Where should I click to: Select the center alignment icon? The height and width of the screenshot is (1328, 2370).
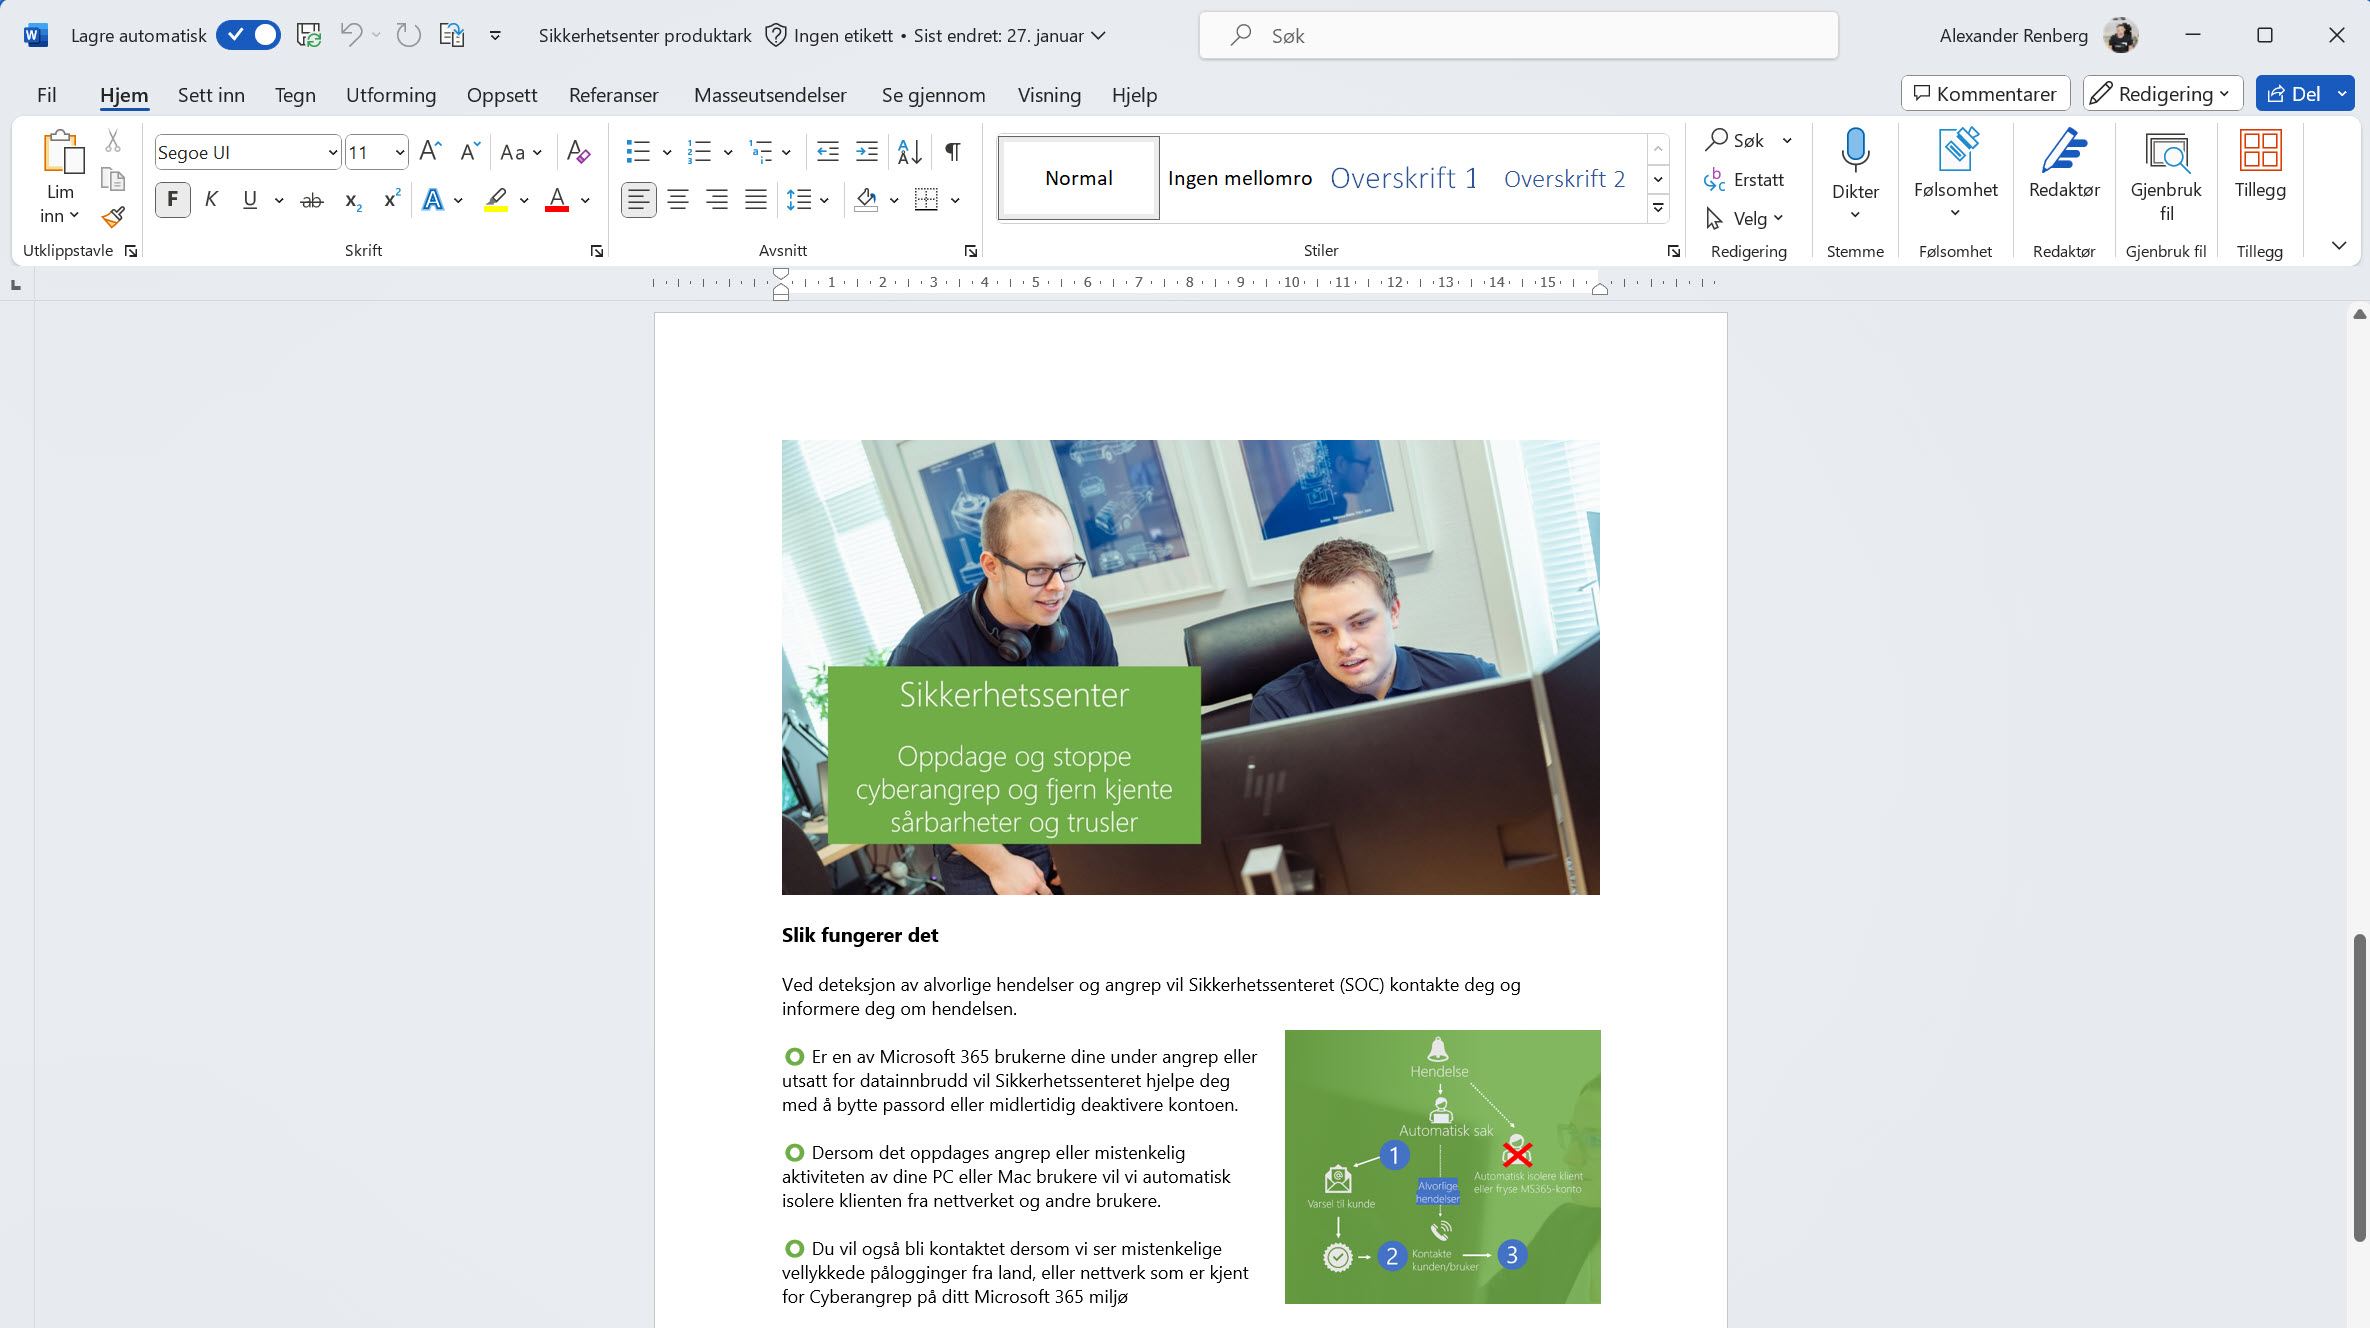coord(678,200)
